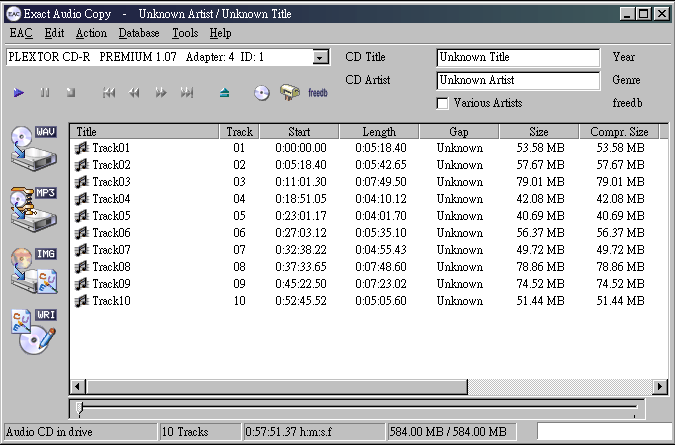The height and width of the screenshot is (445, 675).
Task: Click the IMG copy image icon
Action: pos(33,269)
